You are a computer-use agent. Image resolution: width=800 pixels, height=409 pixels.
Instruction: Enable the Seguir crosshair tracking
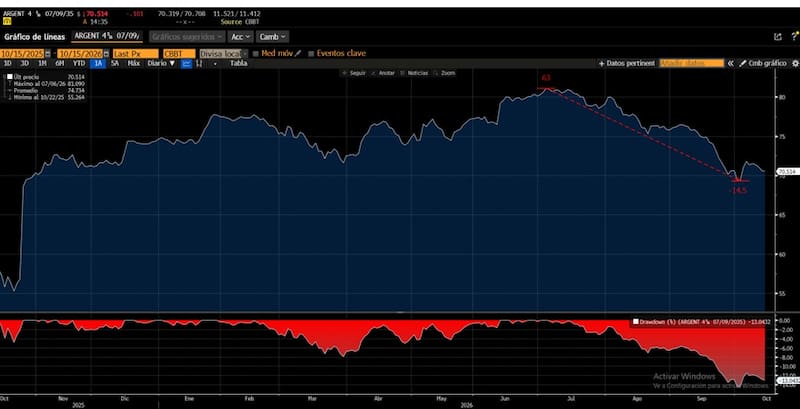354,73
